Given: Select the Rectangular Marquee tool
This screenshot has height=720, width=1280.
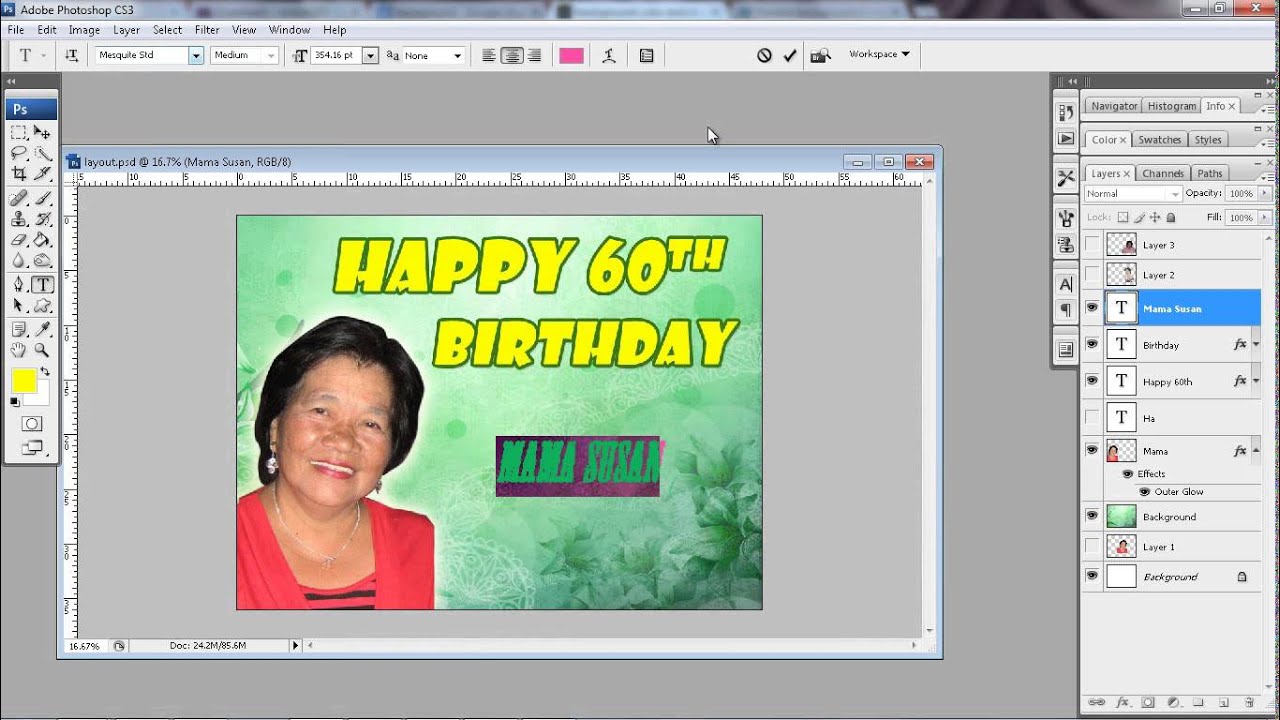Looking at the screenshot, I should pyautogui.click(x=19, y=132).
